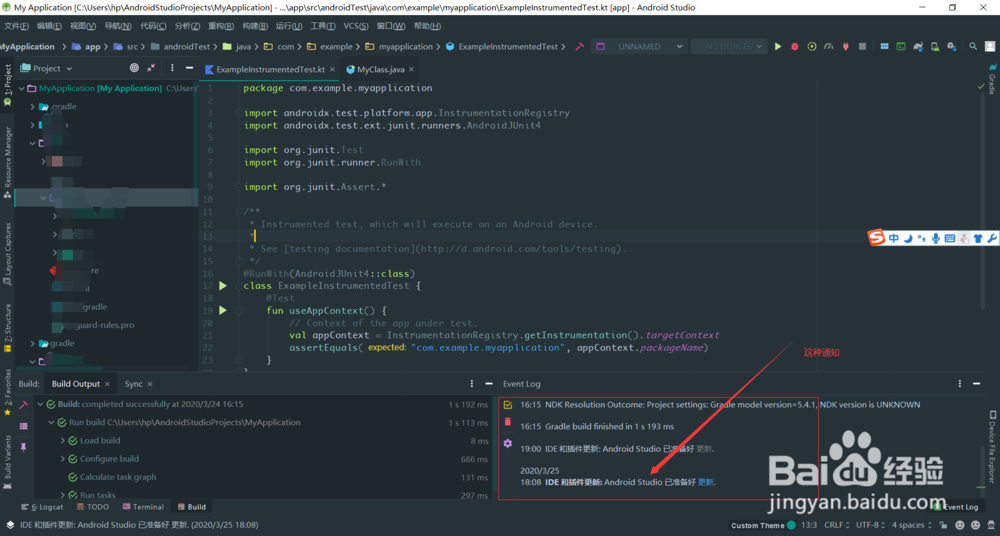1000x536 pixels.
Task: Open the 编辑(E) menu
Action: pos(49,26)
